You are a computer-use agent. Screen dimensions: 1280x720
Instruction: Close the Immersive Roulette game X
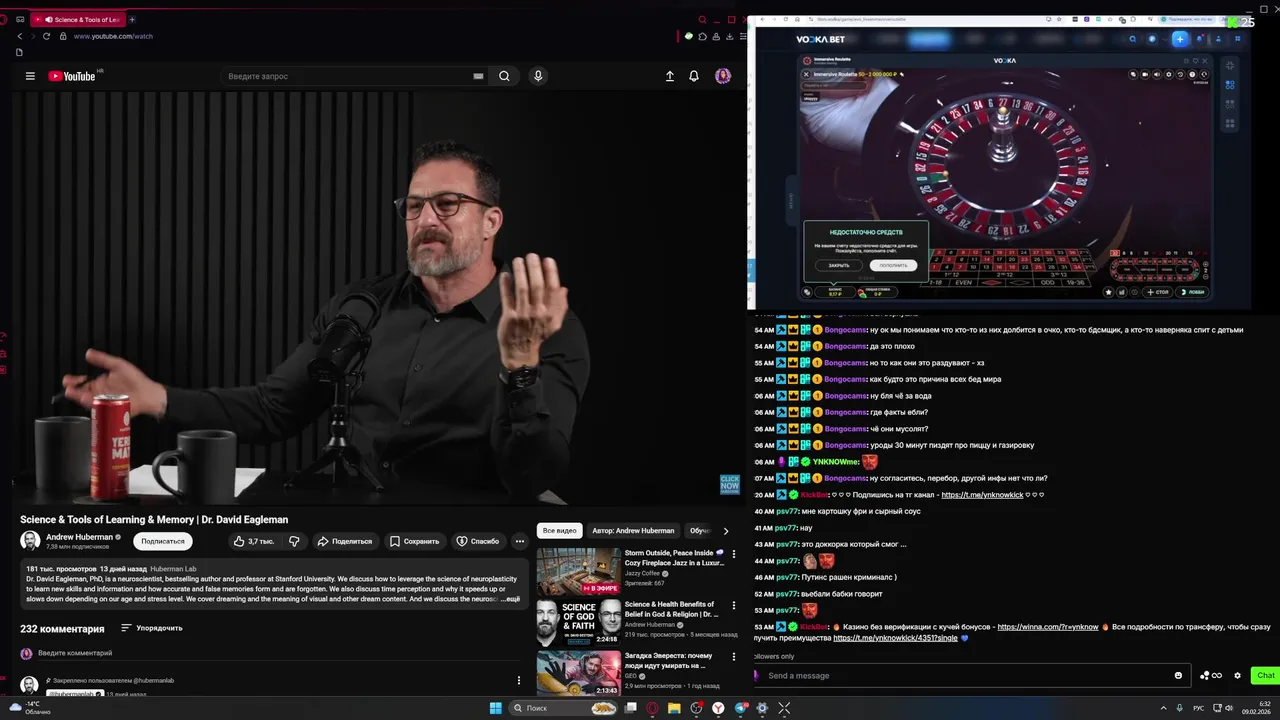point(806,74)
